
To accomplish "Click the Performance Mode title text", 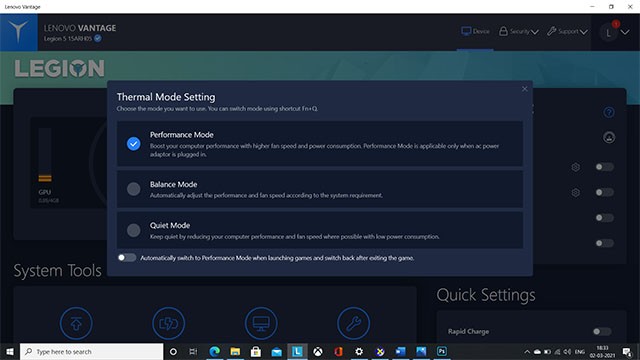I will click(x=182, y=135).
